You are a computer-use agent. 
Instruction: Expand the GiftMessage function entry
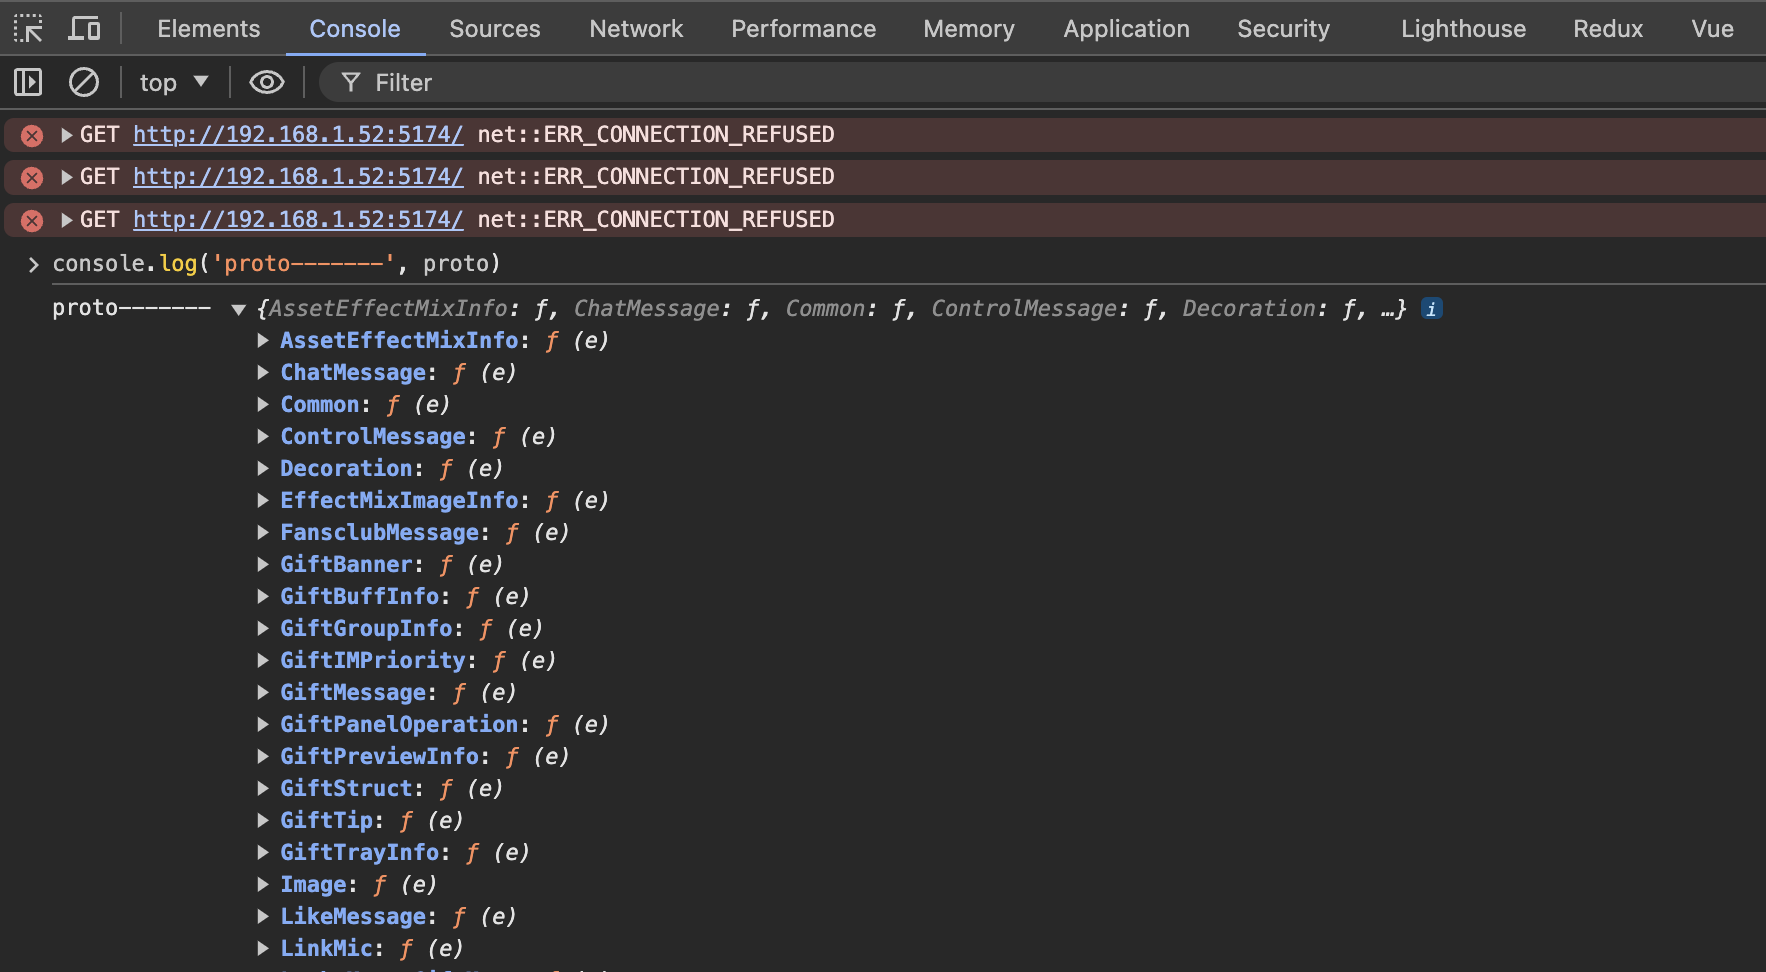[263, 692]
